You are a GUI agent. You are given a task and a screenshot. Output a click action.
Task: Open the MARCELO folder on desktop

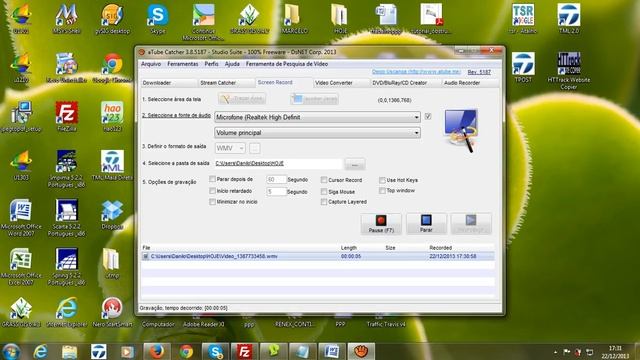[294, 19]
